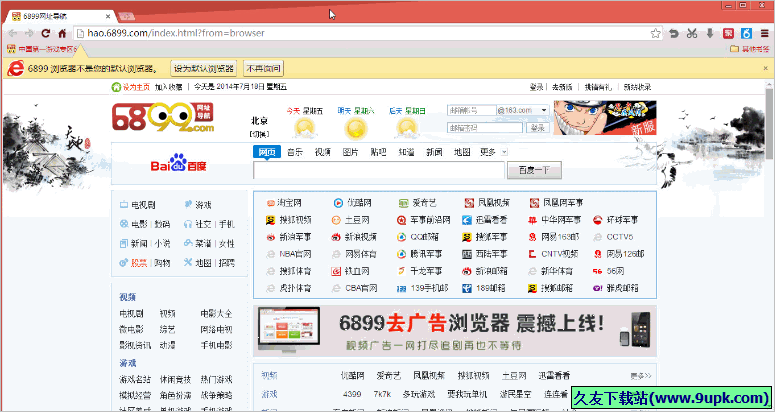Click the 6899网址导航 browser tab

pos(59,16)
